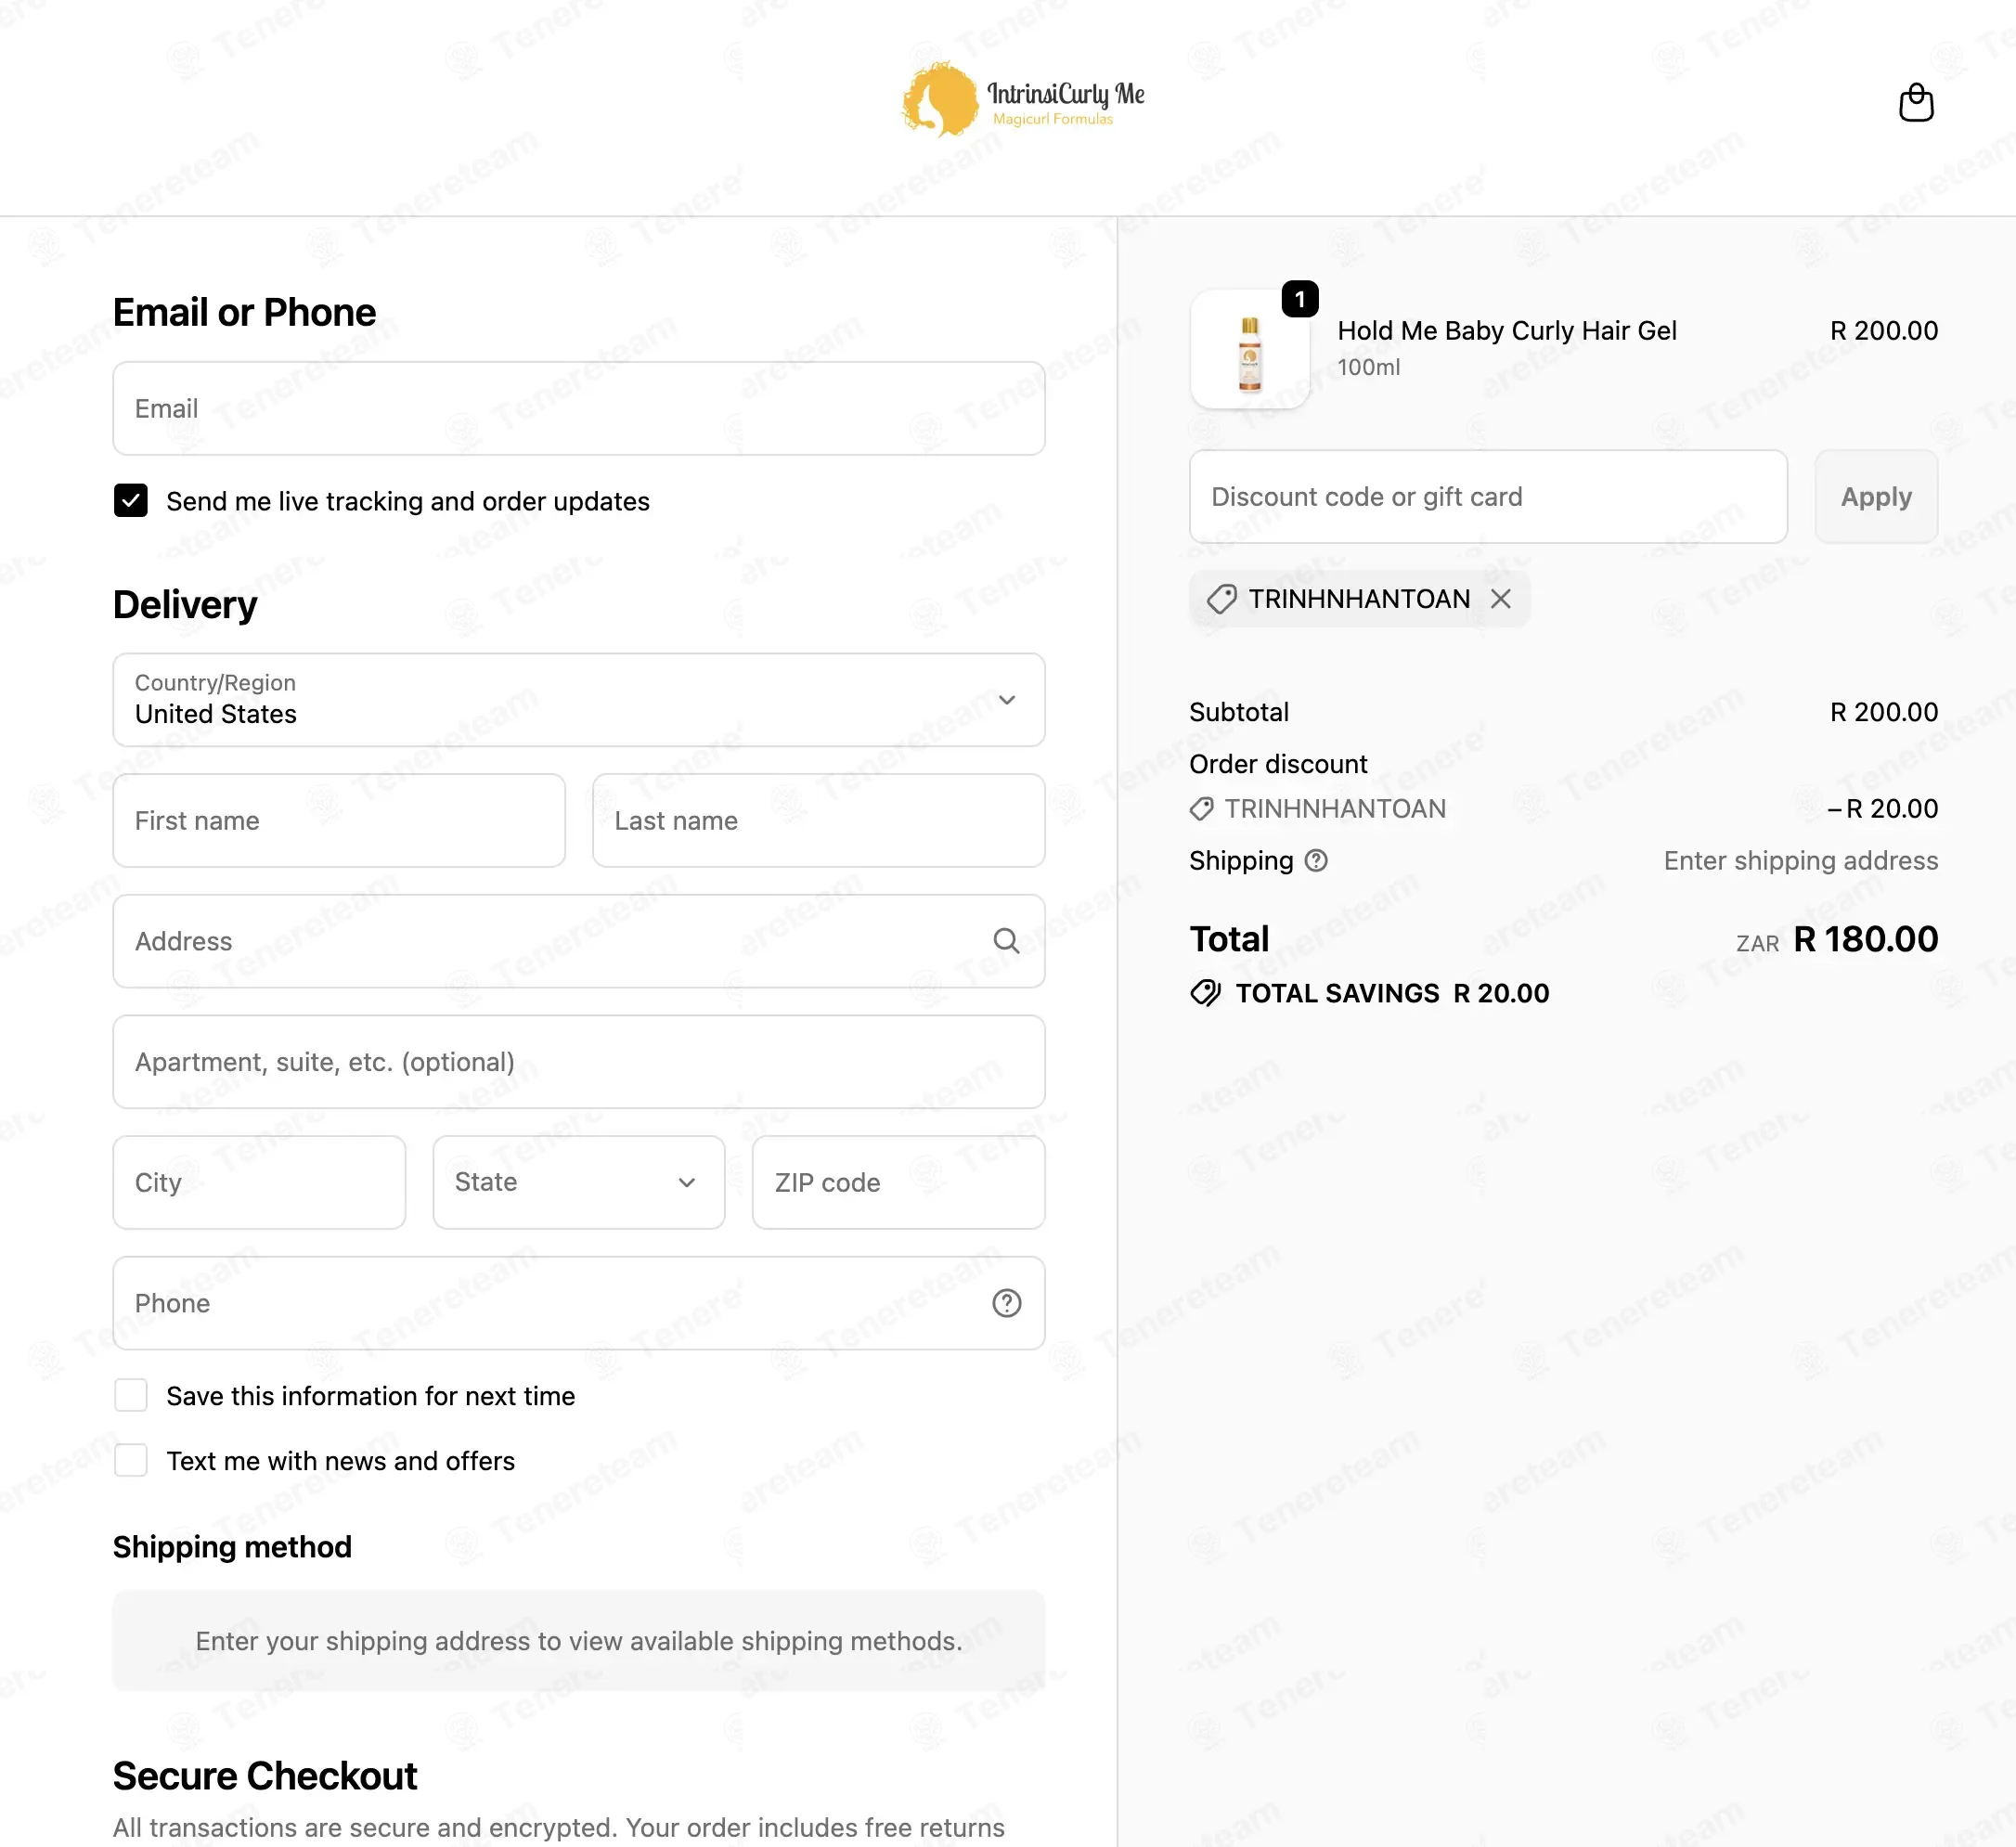This screenshot has height=1847, width=2016.
Task: Click into the Address field
Action: (x=578, y=940)
